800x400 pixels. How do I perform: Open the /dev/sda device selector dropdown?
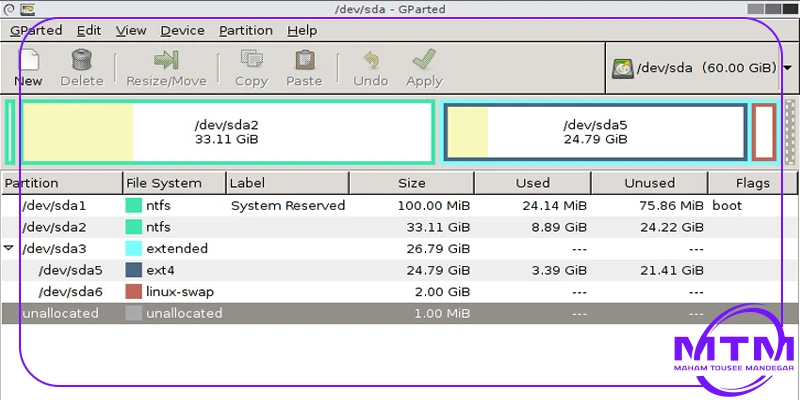click(788, 68)
